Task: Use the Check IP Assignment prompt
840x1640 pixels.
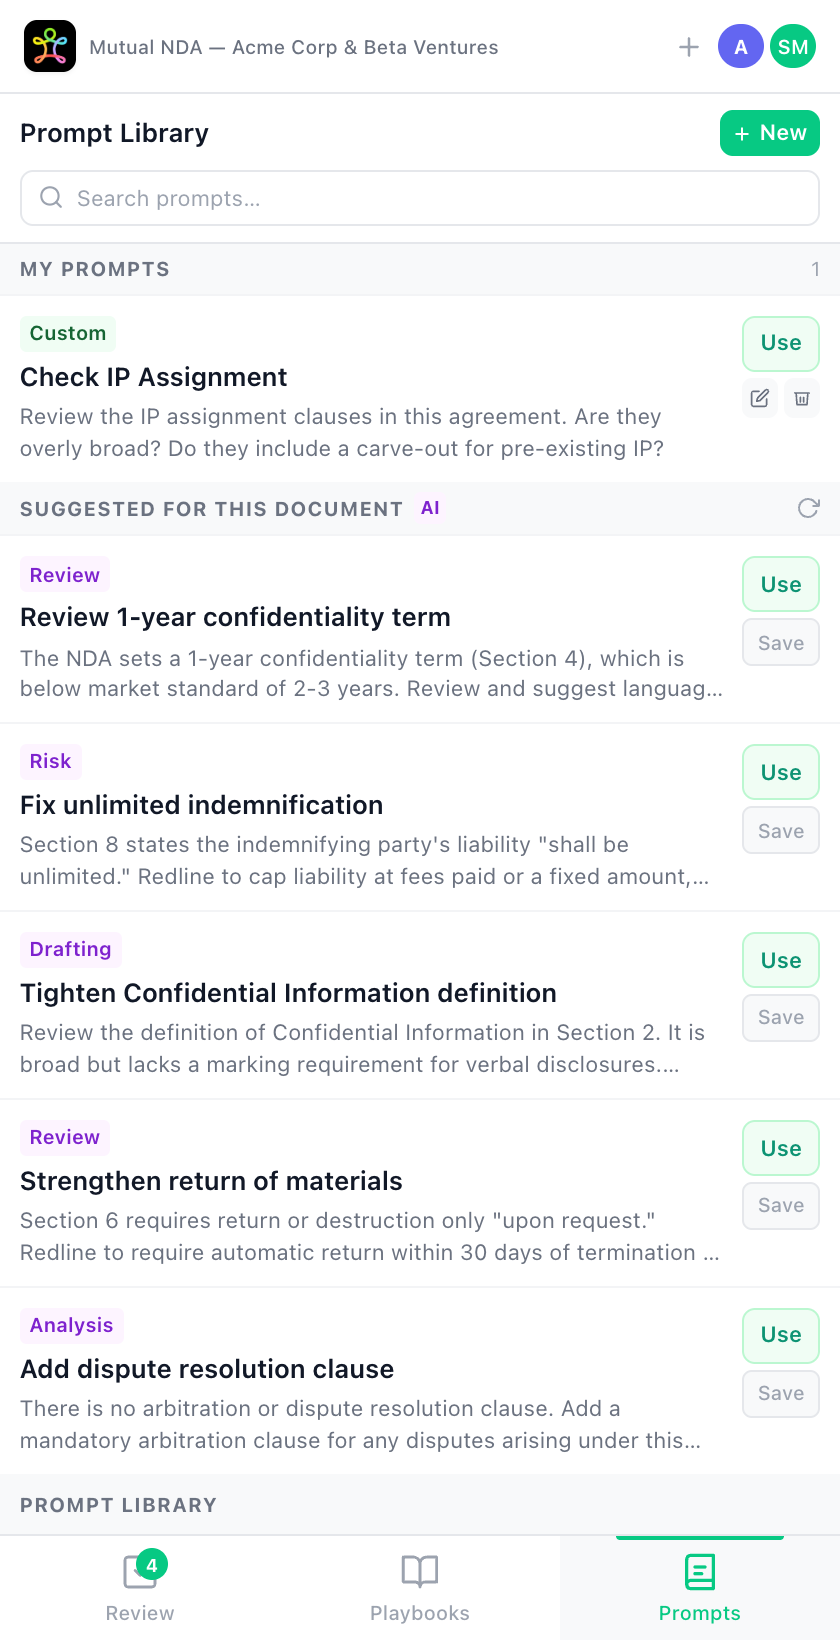Action: click(781, 343)
